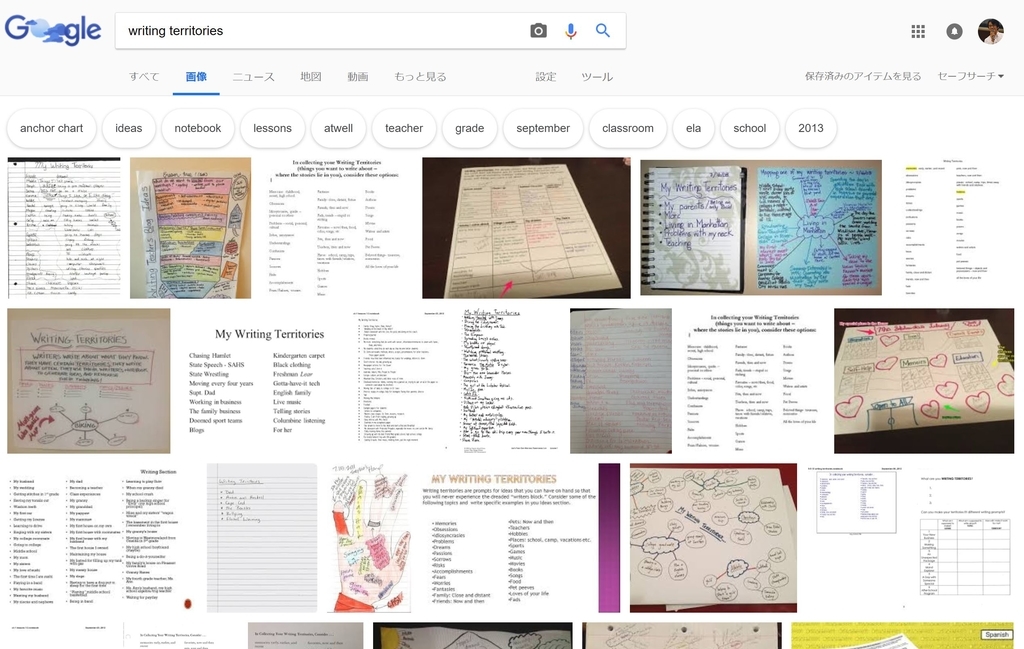Image resolution: width=1024 pixels, height=649 pixels.
Task: Open worksheet table photo with pink arrow
Action: pyautogui.click(x=526, y=228)
